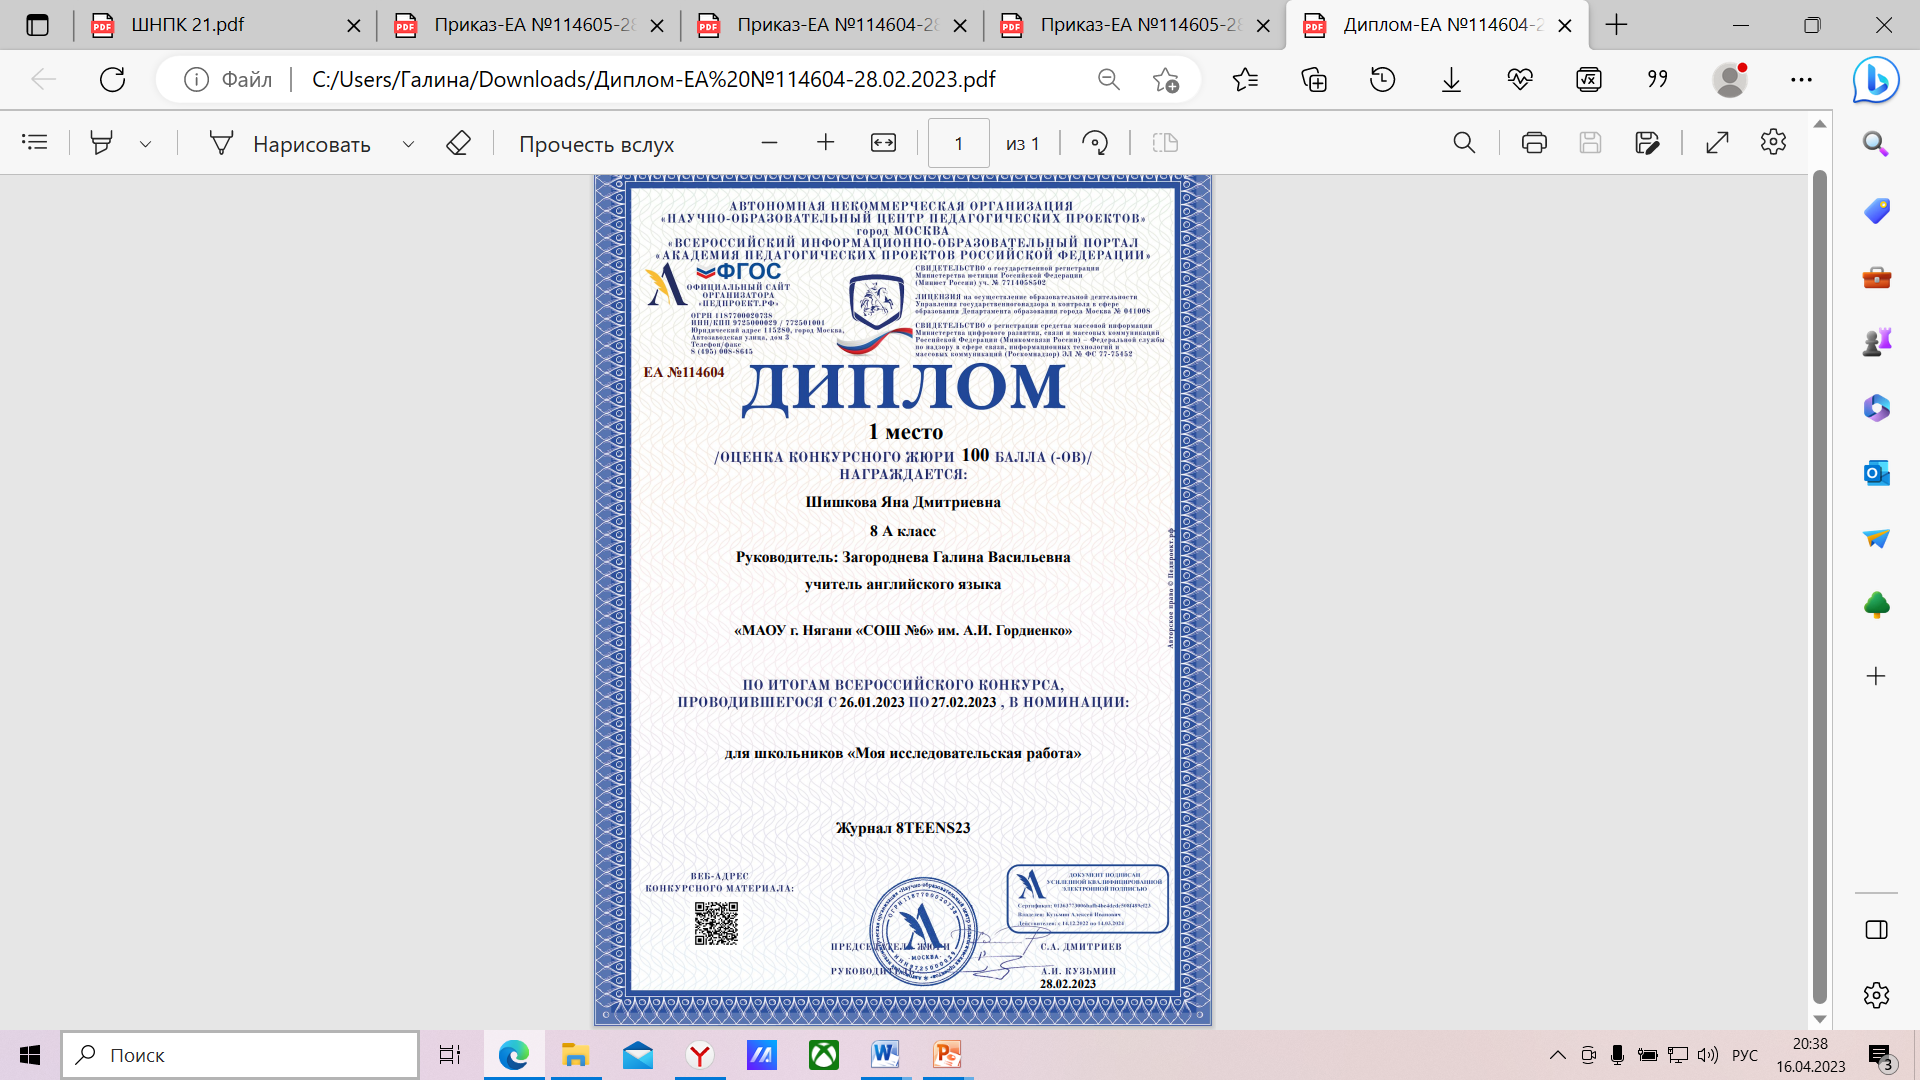1920x1080 pixels.
Task: Open the Downloads panel
Action: click(x=1451, y=79)
